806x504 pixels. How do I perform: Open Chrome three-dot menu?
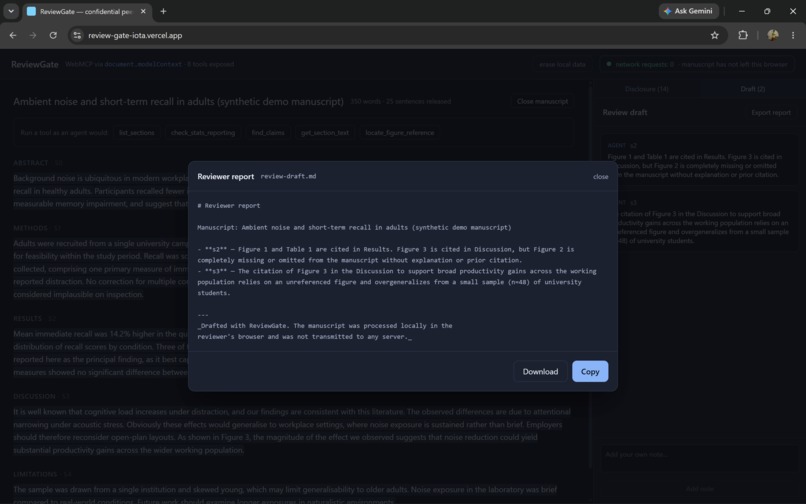click(793, 35)
